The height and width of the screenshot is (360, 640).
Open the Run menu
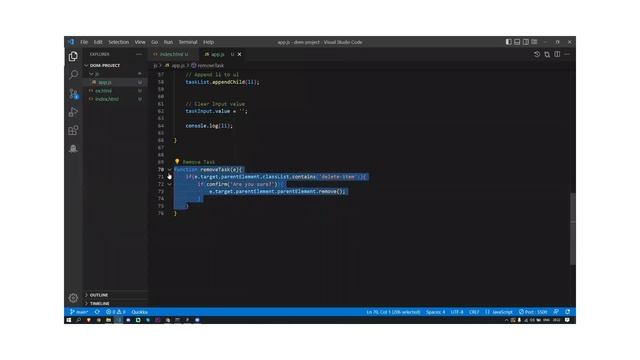point(168,42)
